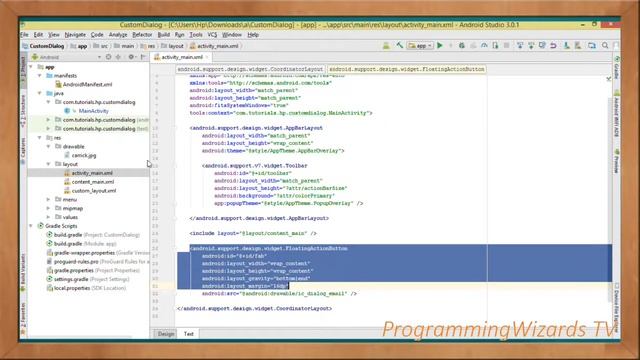The height and width of the screenshot is (360, 640).
Task: Collapse the java folder node
Action: click(40, 93)
